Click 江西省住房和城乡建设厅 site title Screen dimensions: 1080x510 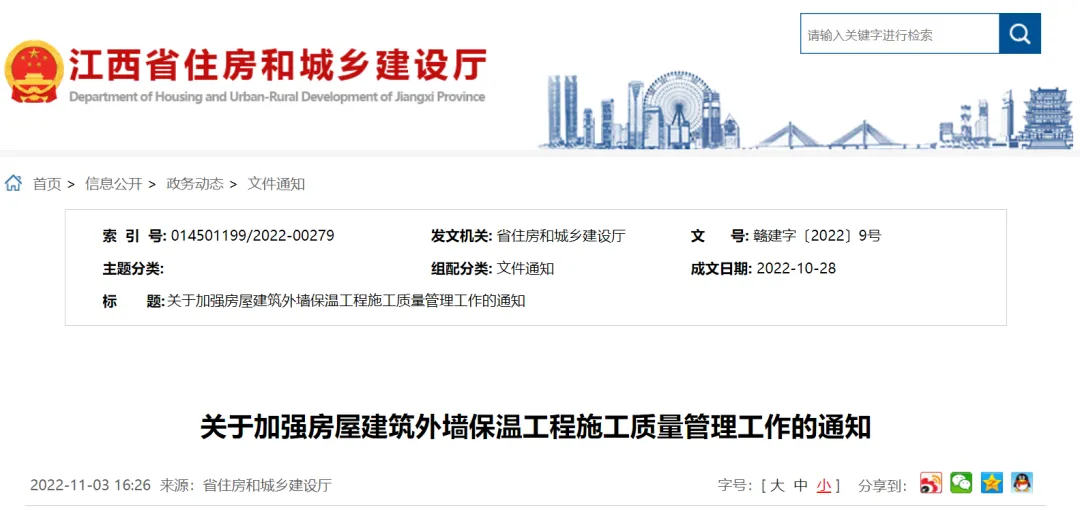278,65
